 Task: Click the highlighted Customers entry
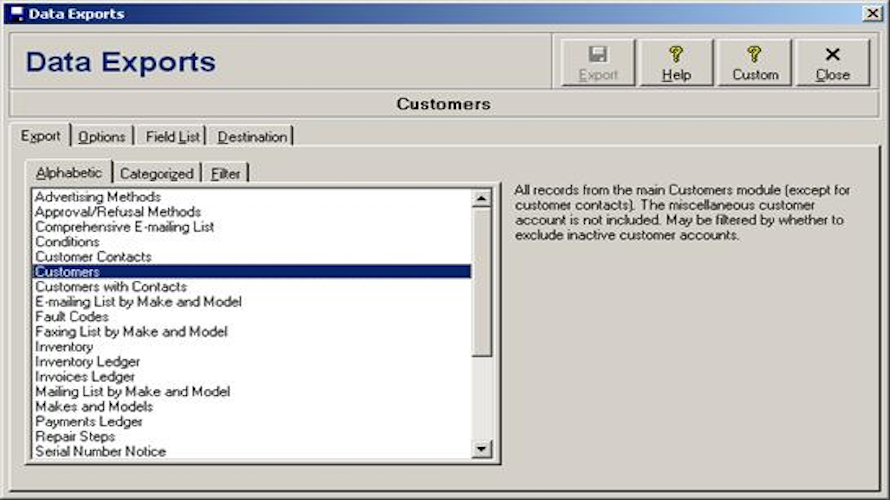[252, 272]
